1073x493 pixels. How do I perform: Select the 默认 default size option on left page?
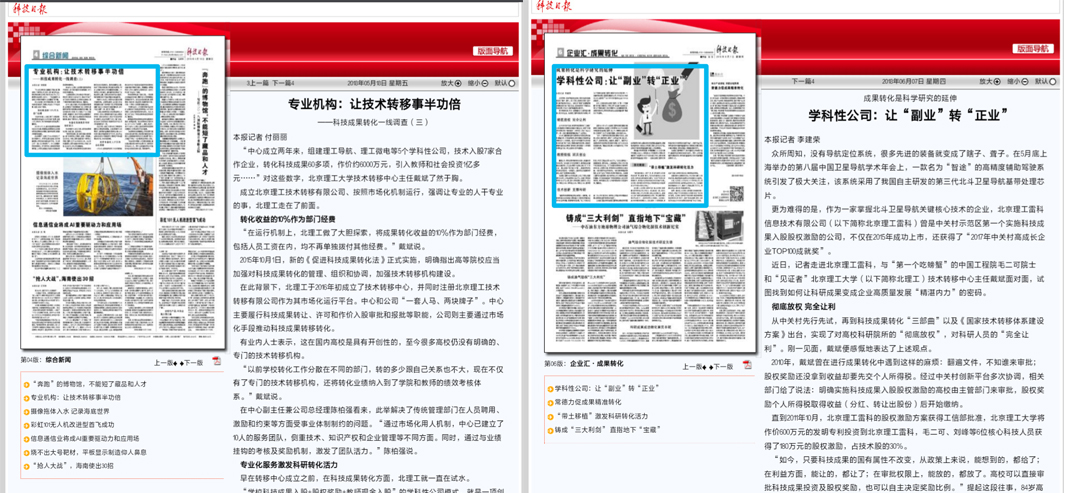click(510, 84)
